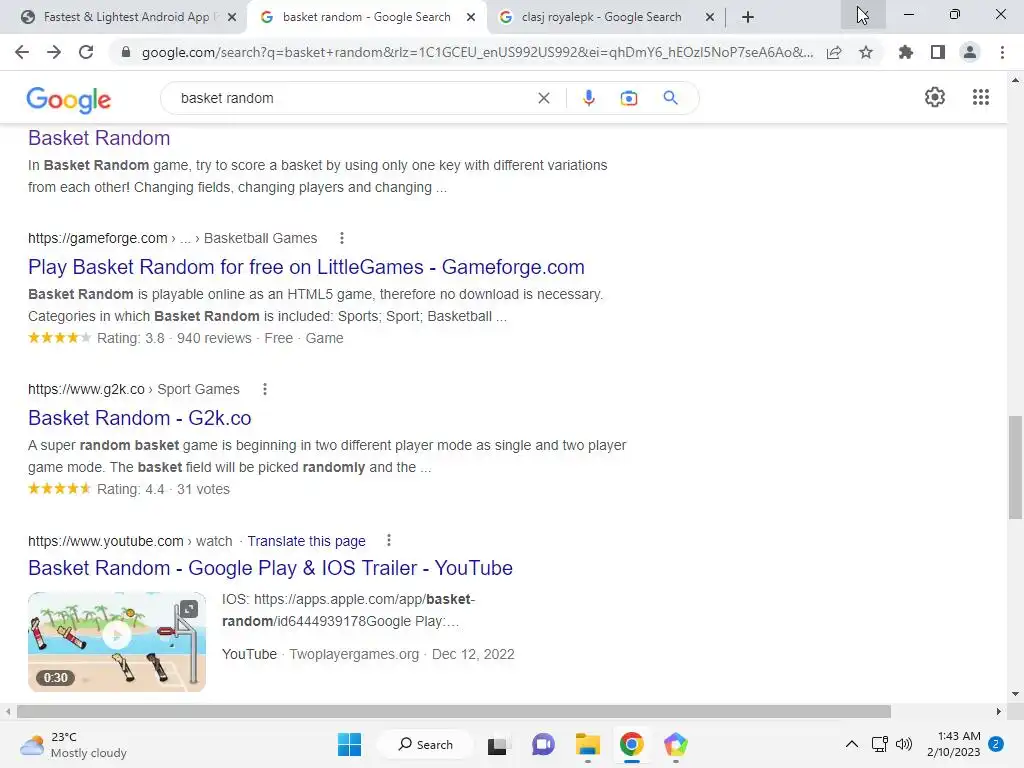Open the Basket Random top result link

99,138
